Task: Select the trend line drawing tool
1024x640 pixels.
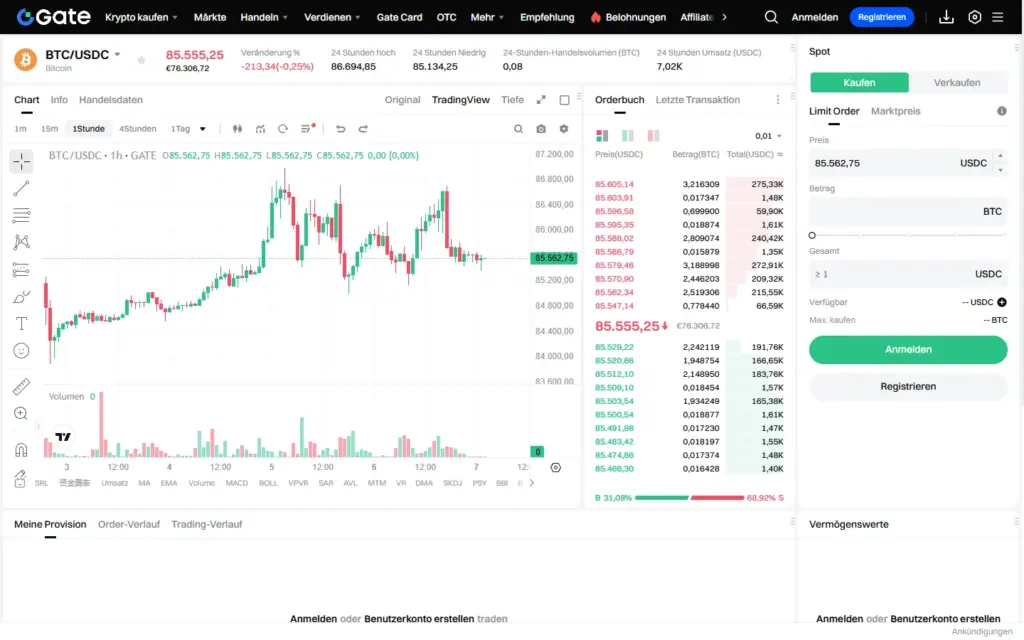Action: tap(21, 189)
